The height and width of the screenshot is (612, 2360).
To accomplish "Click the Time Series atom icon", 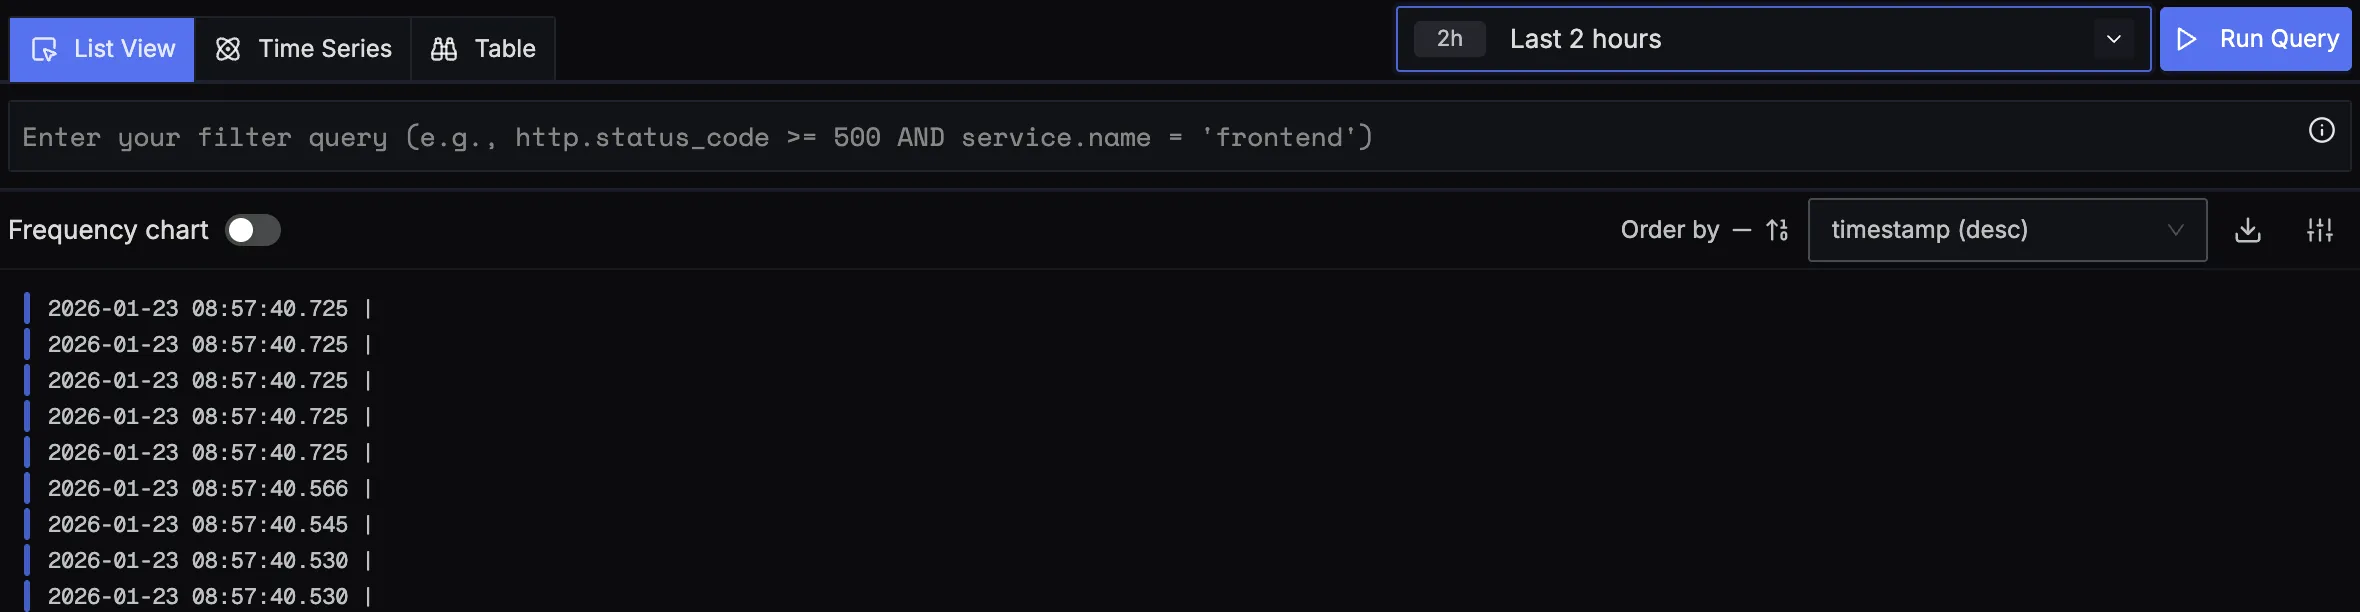I will (x=228, y=49).
